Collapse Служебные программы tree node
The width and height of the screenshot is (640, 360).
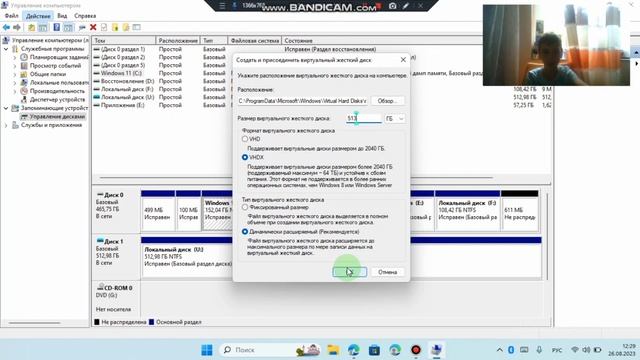(x=6, y=49)
